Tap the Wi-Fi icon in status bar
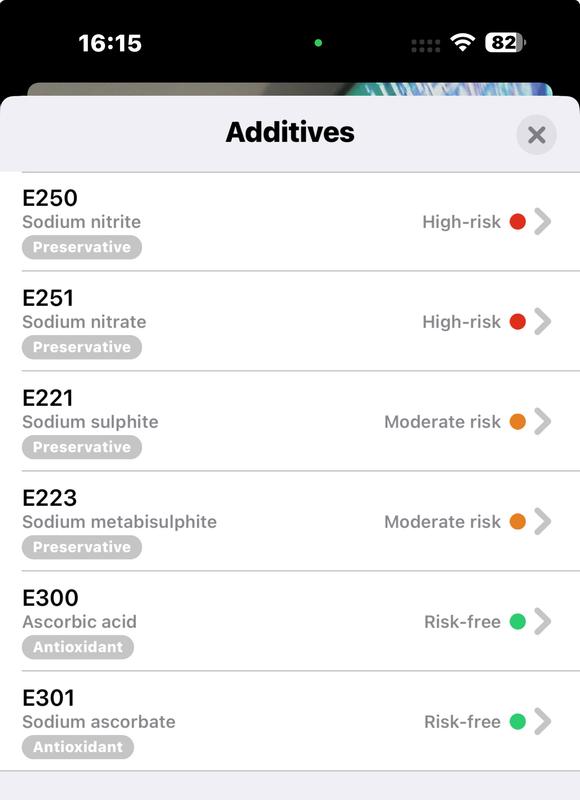Viewport: 580px width, 800px height. (x=463, y=43)
